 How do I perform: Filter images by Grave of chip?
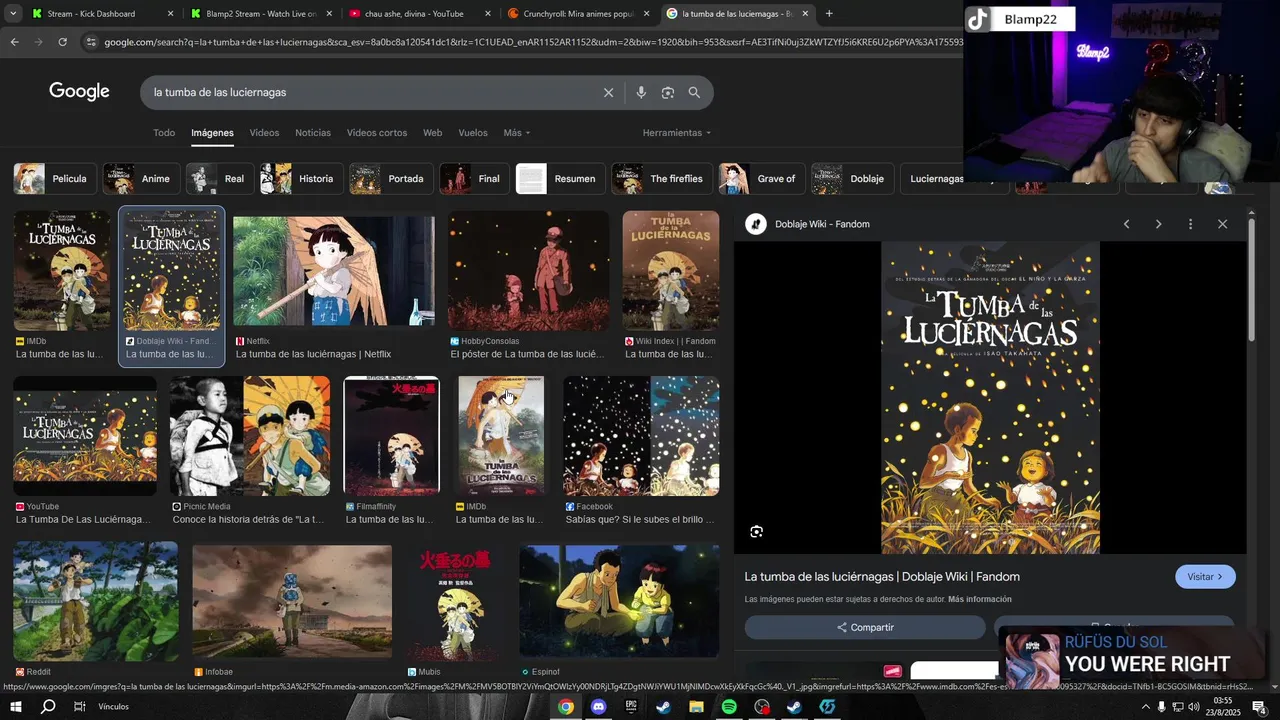click(x=762, y=179)
